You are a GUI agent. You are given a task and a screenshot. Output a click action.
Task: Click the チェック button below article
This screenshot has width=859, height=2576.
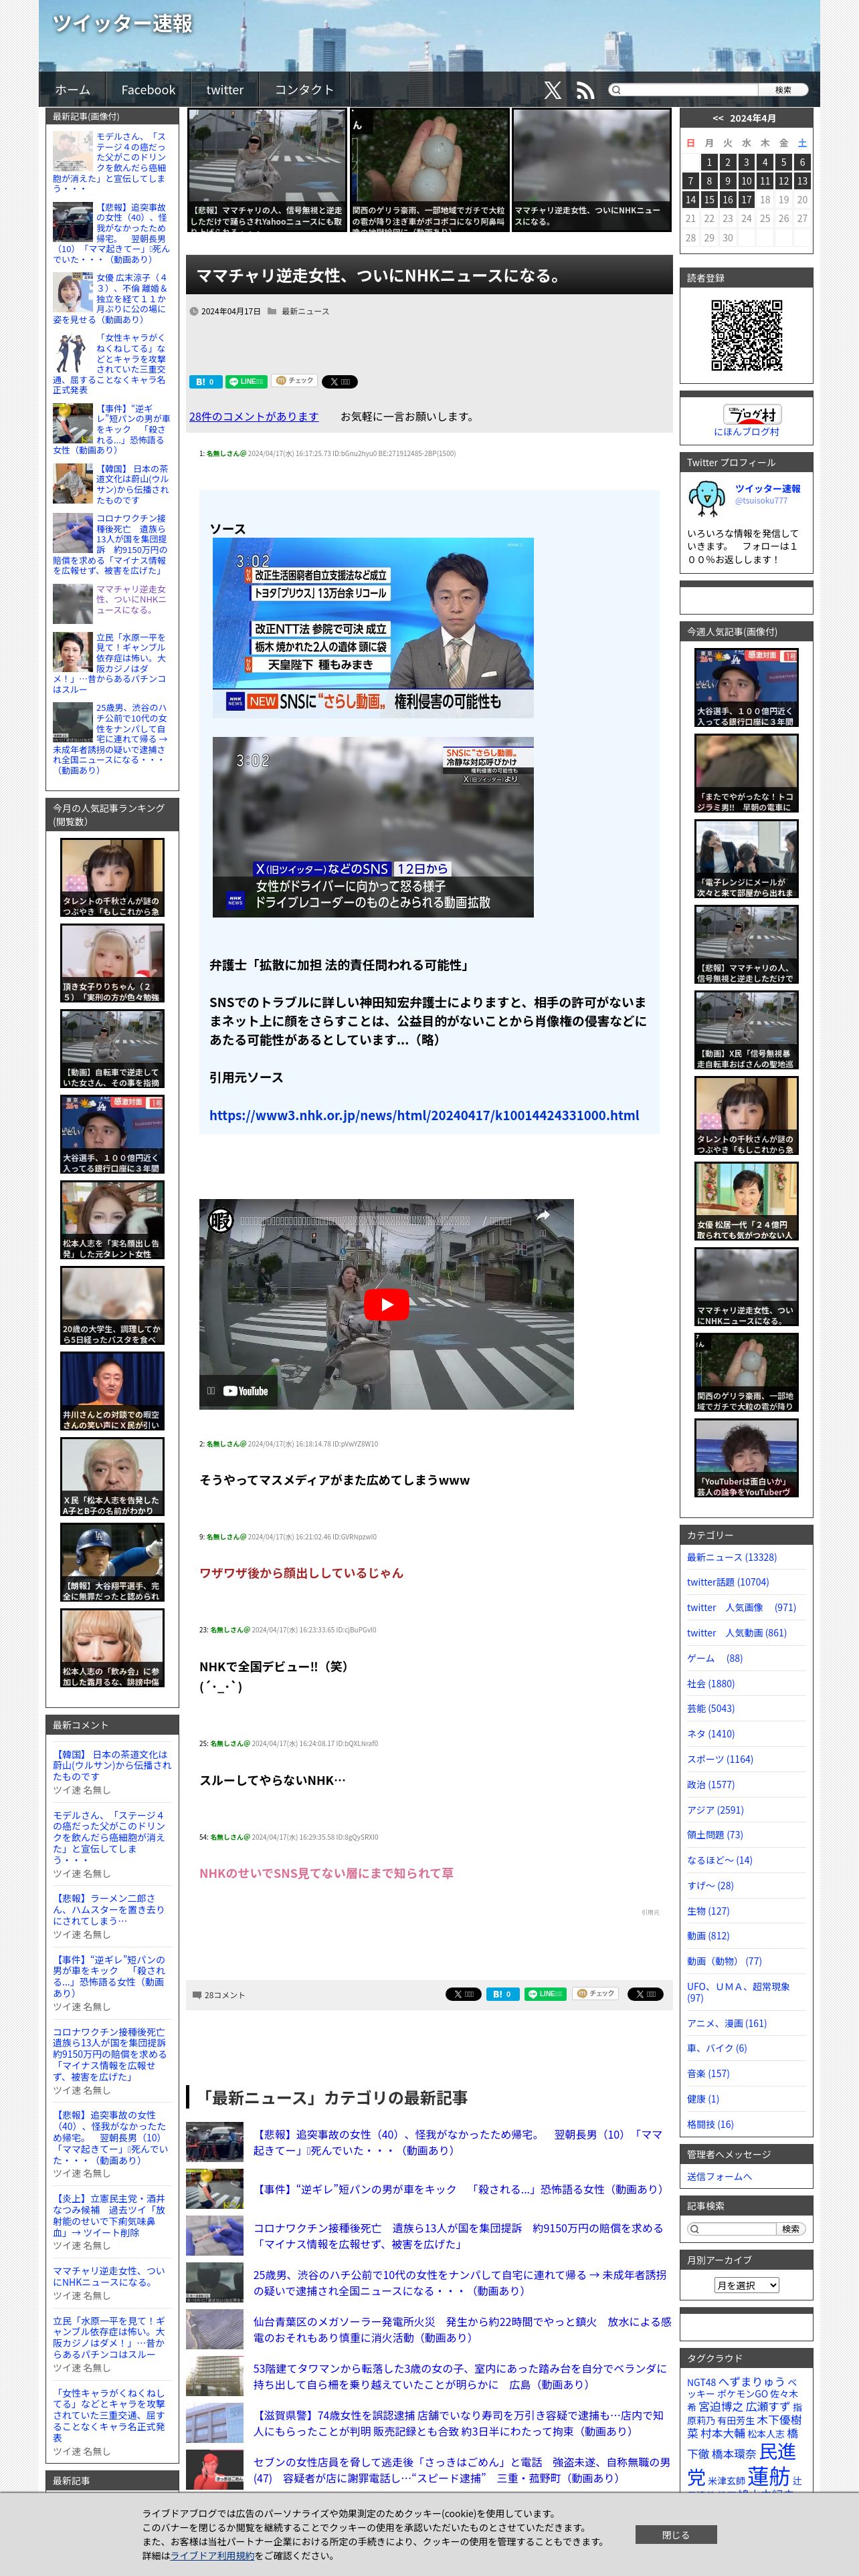coord(596,1994)
